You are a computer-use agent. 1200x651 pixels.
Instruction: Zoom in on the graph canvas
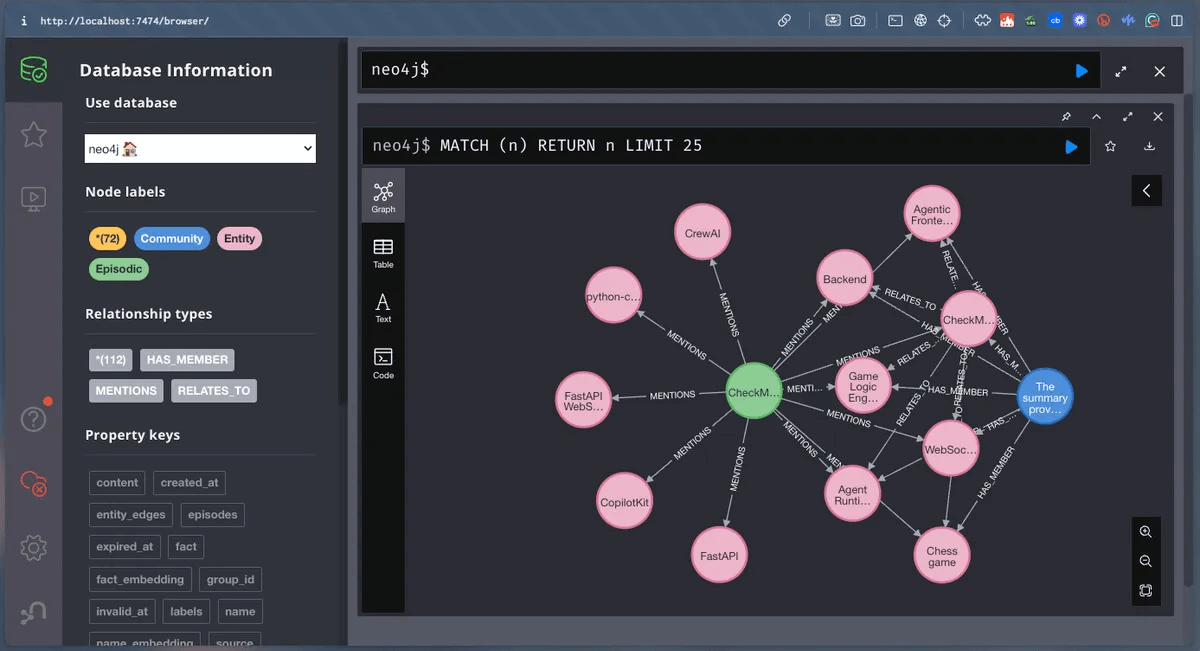pos(1146,532)
